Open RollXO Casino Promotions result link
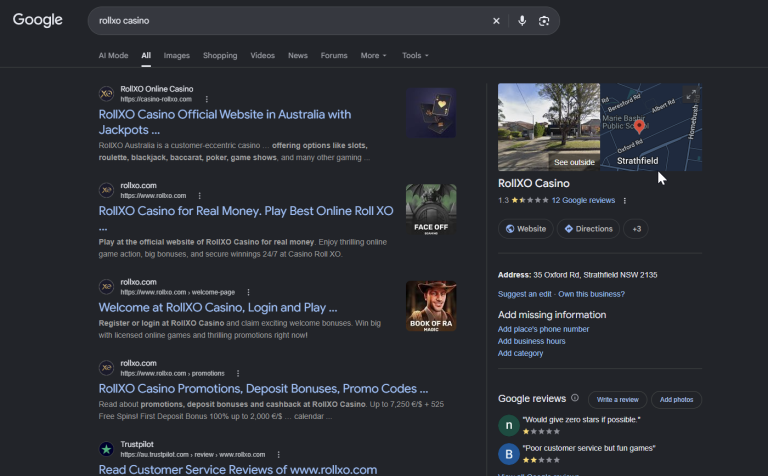This screenshot has height=476, width=768. pyautogui.click(x=263, y=388)
